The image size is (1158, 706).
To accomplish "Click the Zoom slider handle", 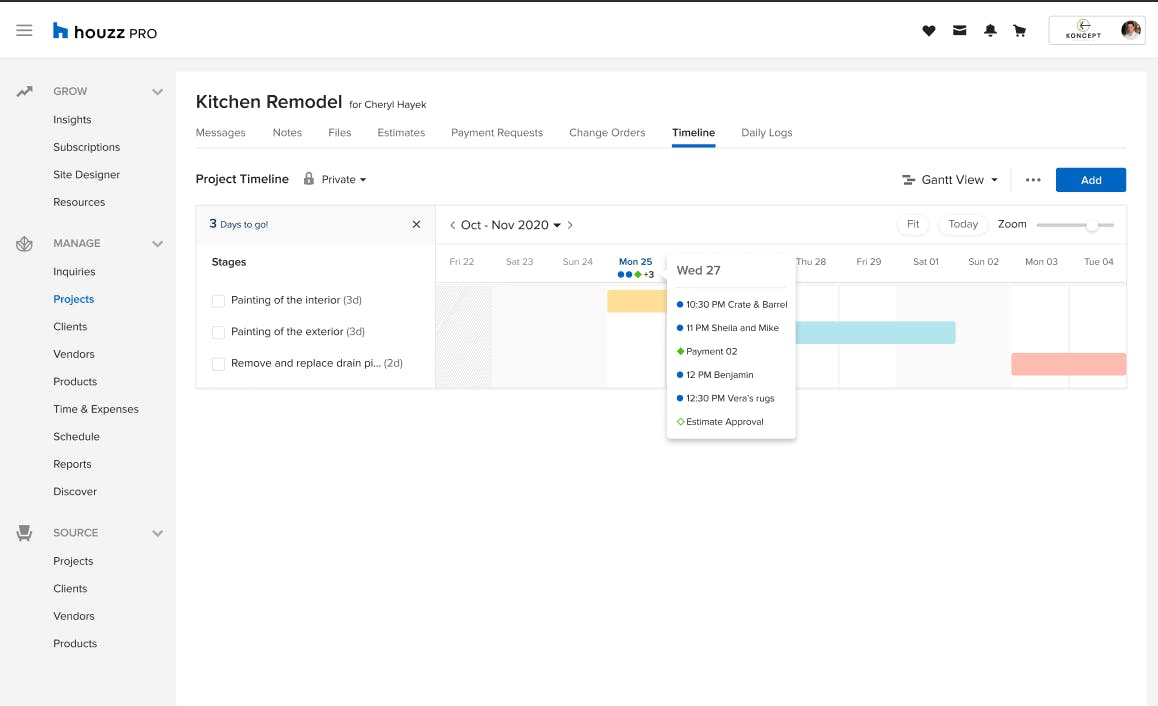I will [x=1092, y=225].
